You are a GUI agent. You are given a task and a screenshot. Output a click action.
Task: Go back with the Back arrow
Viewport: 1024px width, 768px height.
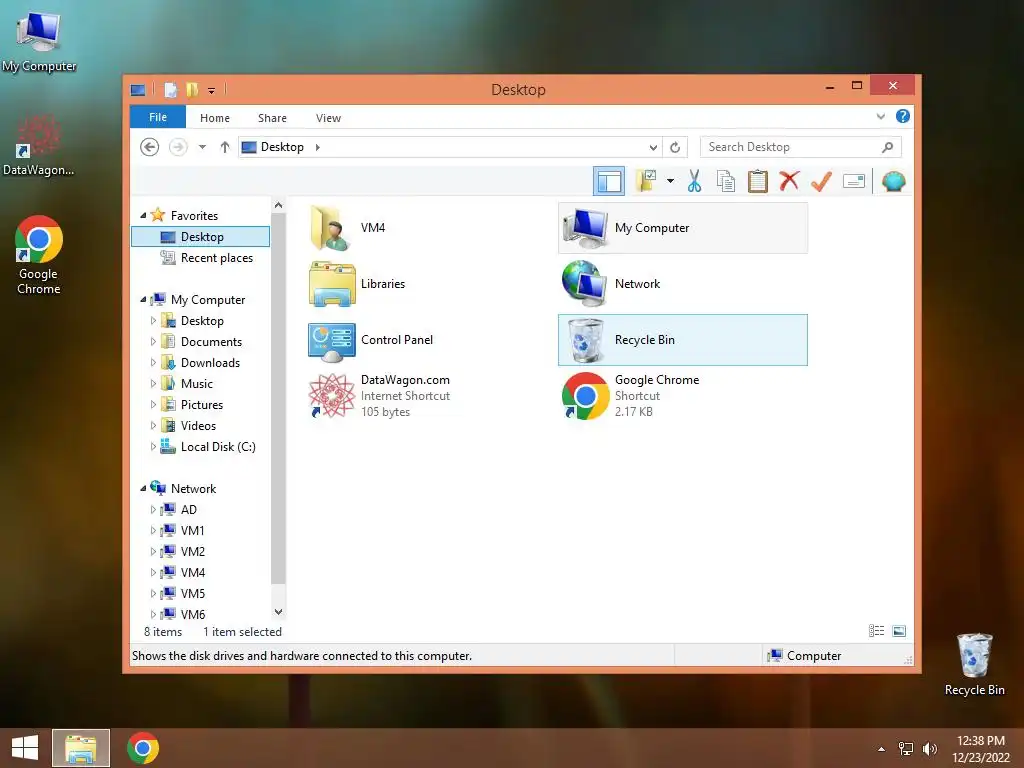click(150, 147)
